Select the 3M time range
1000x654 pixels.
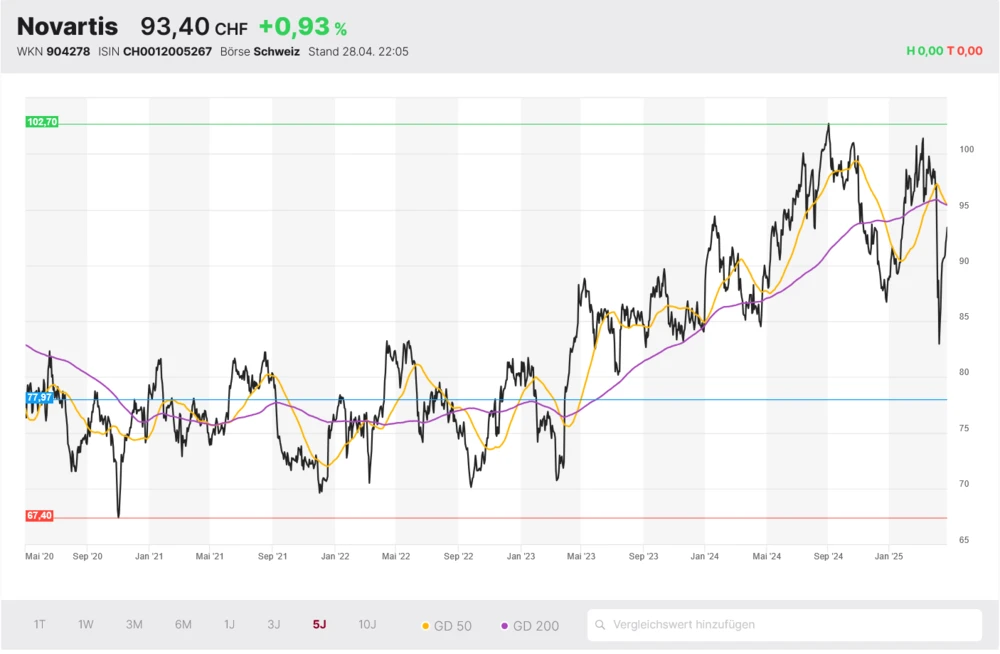click(134, 625)
